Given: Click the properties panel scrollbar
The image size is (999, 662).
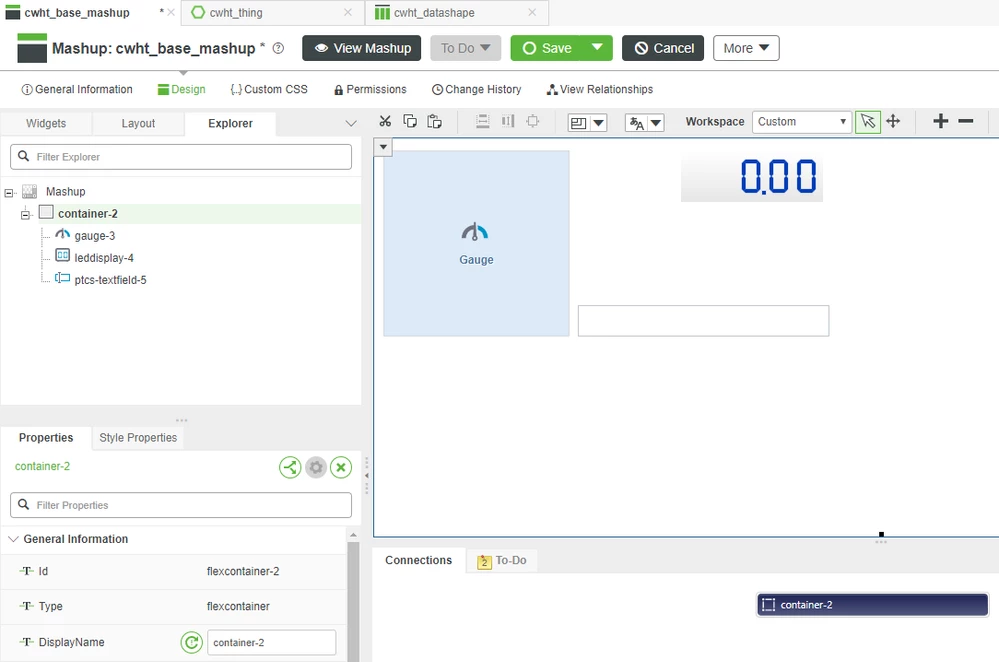Looking at the screenshot, I should (353, 599).
